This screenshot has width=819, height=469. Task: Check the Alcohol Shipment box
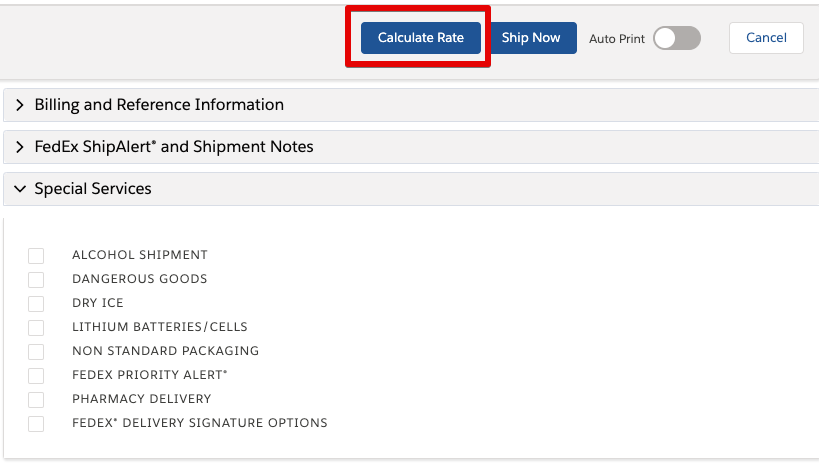point(36,256)
